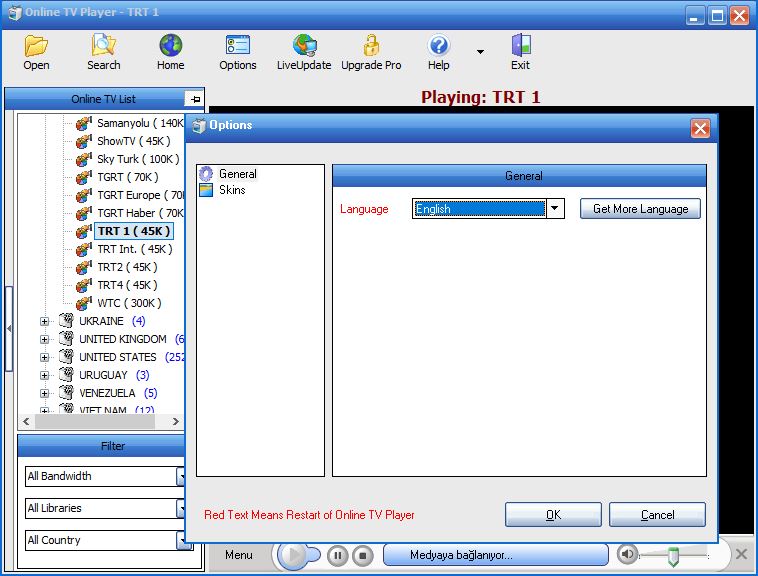Viewport: 758px width, 576px height.
Task: Expand the UNITED STATES country node
Action: pos(44,357)
